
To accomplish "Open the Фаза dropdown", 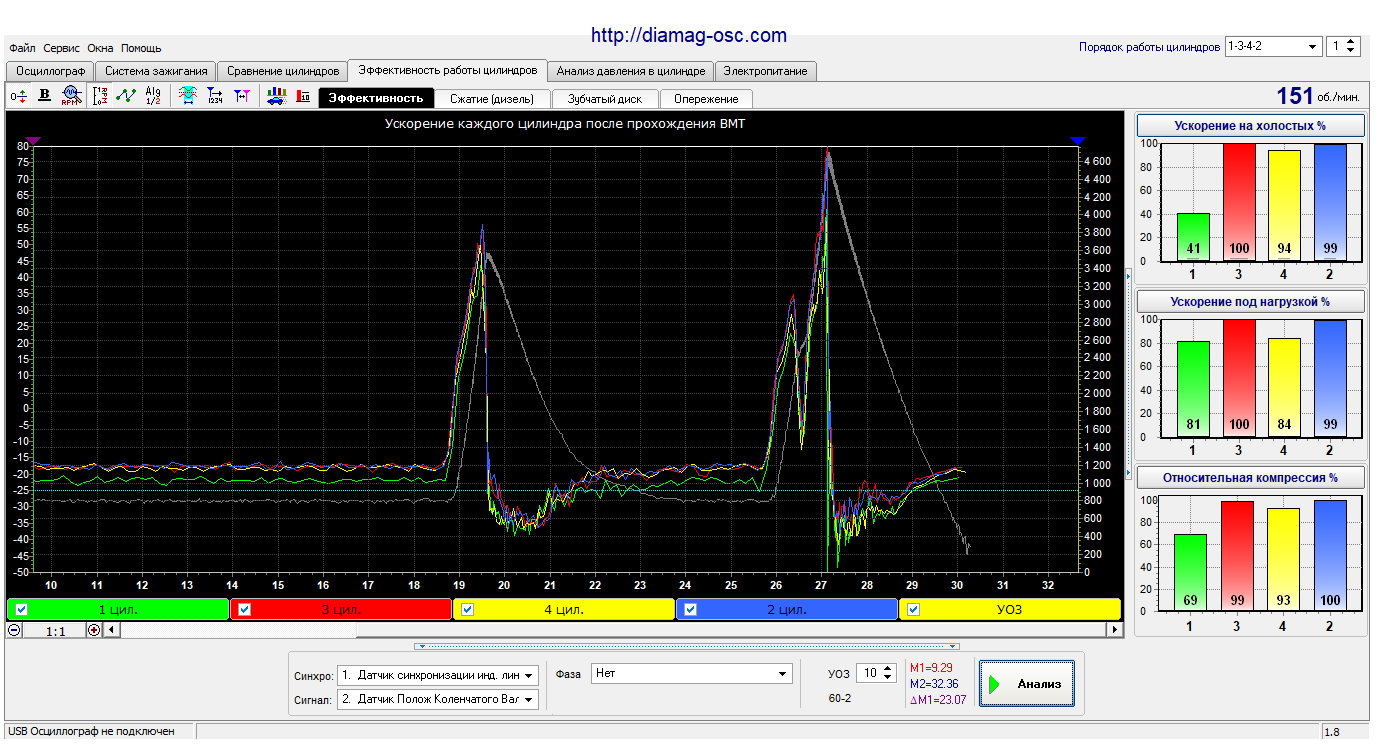I will pyautogui.click(x=692, y=673).
